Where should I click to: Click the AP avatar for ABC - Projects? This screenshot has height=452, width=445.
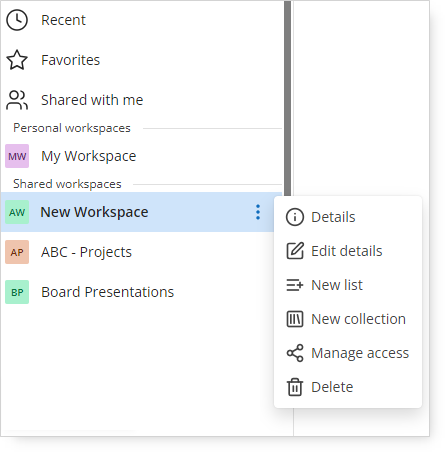[x=17, y=252]
